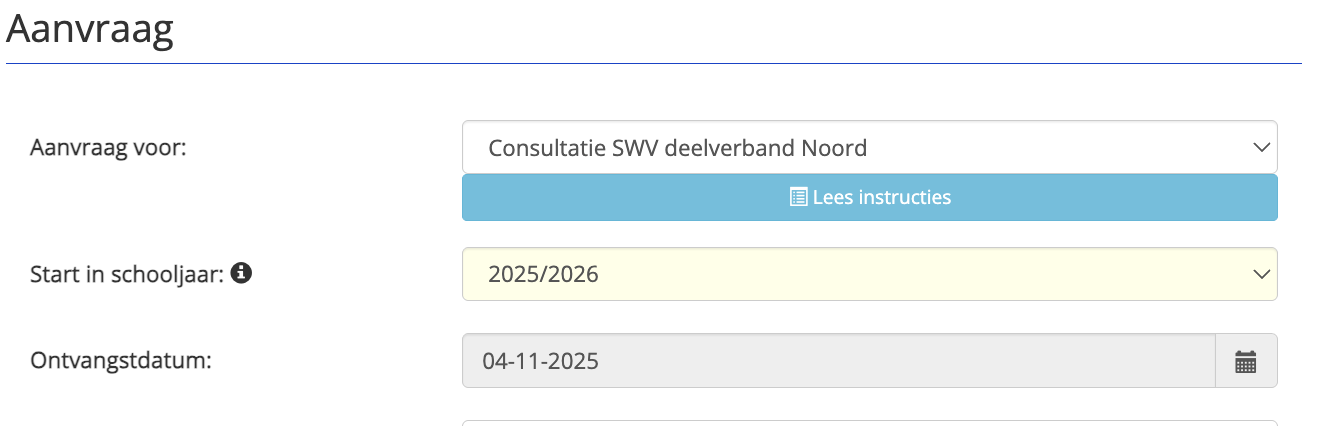1328x426 pixels.
Task: Open the calendar picker icon for Ontvangstdatum
Action: [1245, 361]
